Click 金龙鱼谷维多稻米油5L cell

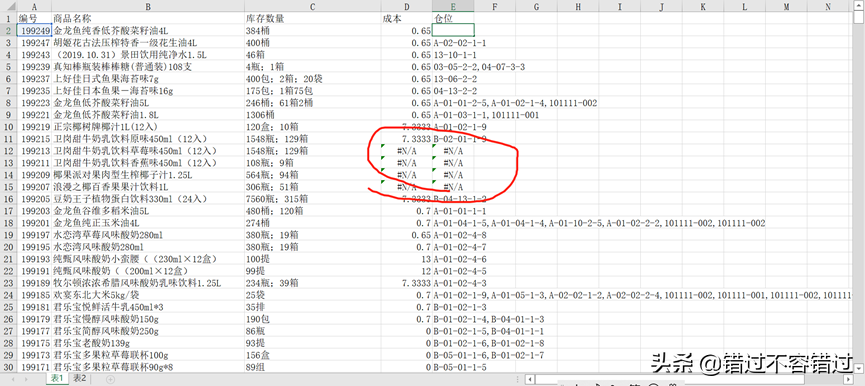[x=148, y=211]
